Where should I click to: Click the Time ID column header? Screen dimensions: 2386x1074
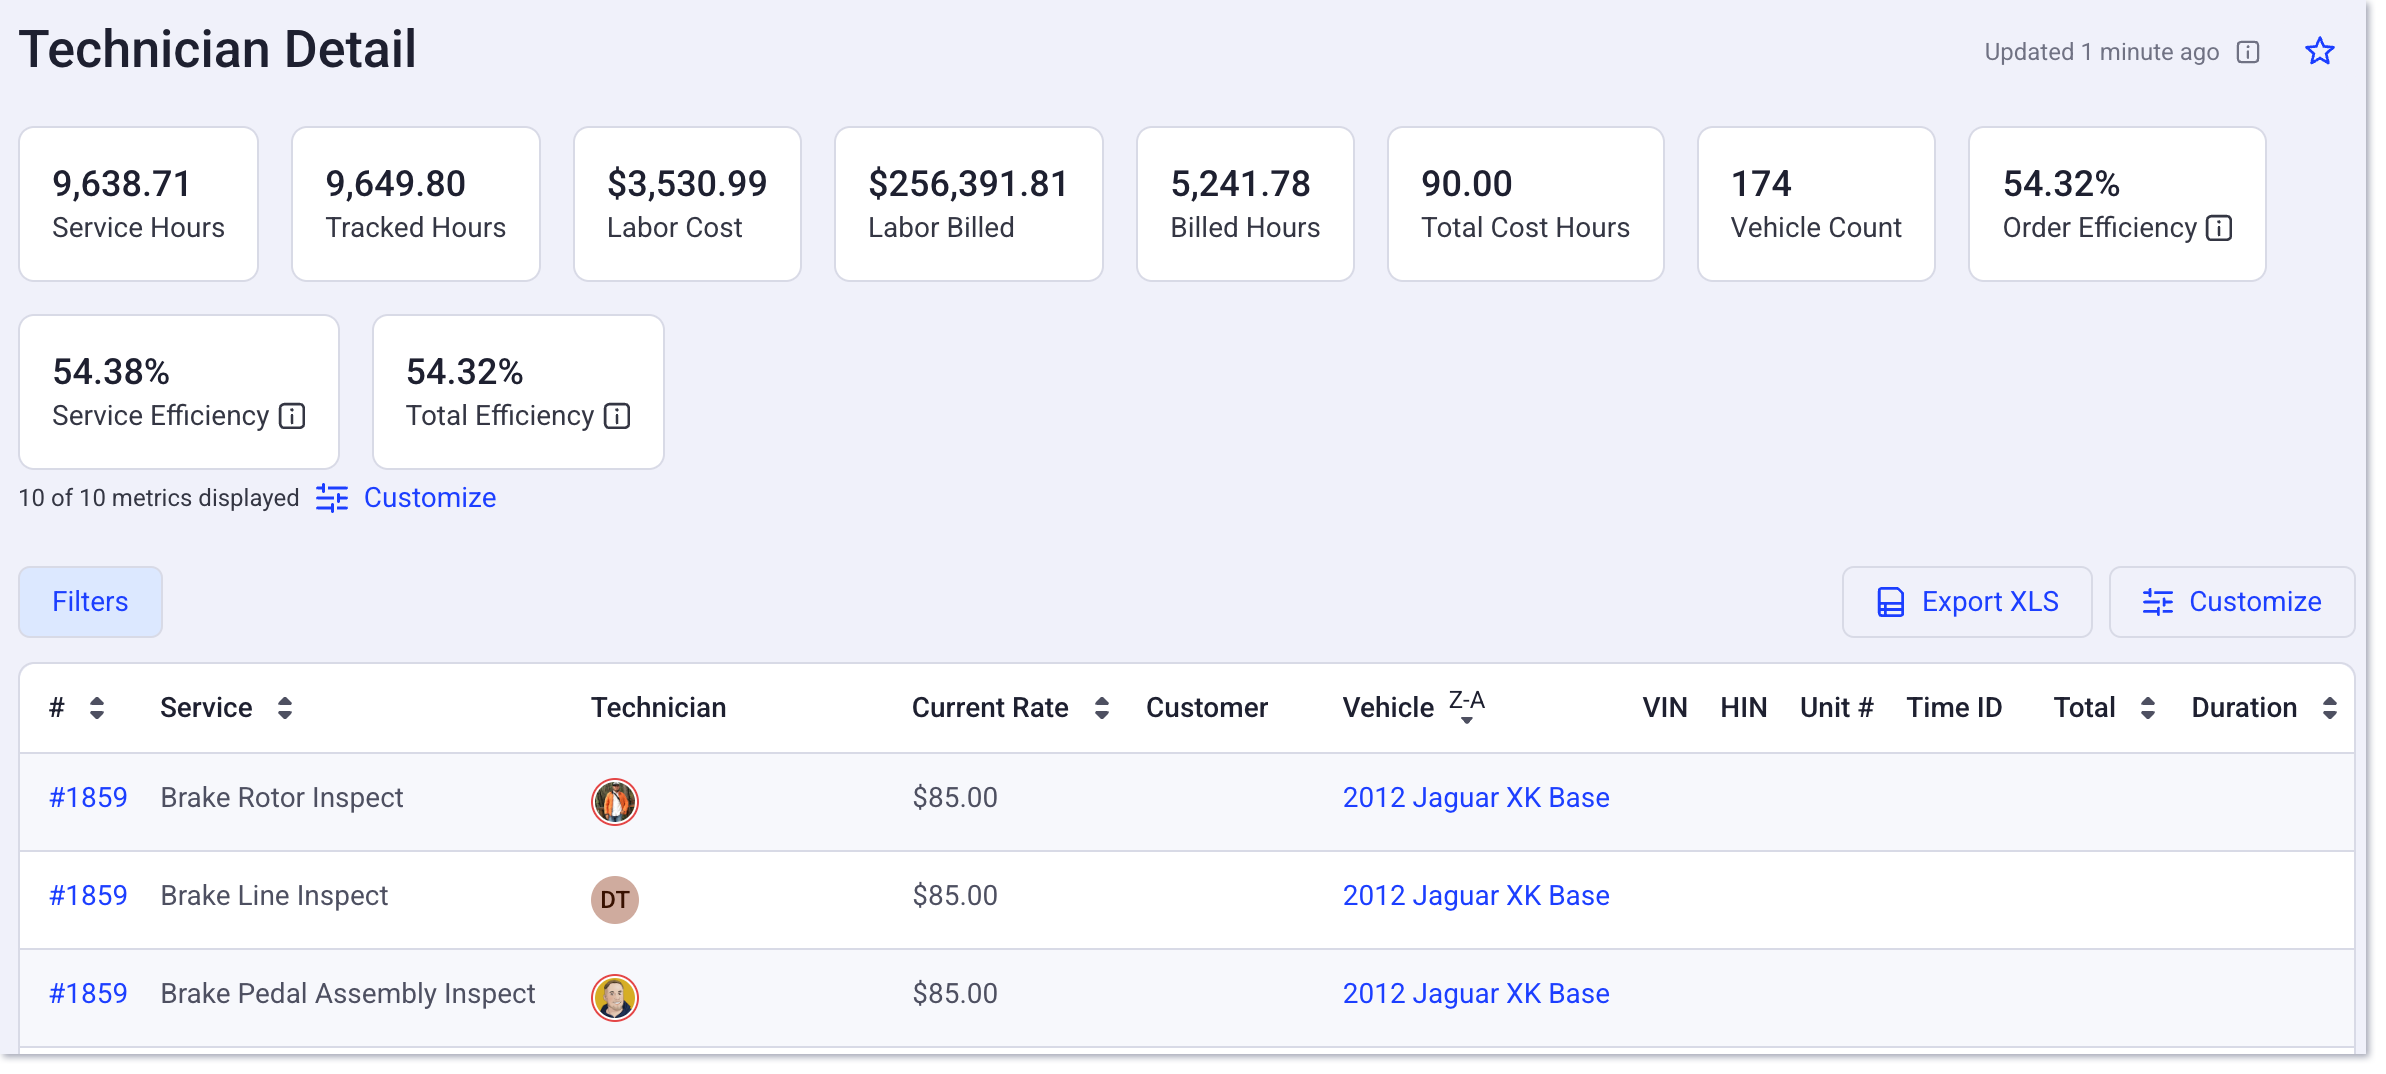(x=1954, y=708)
